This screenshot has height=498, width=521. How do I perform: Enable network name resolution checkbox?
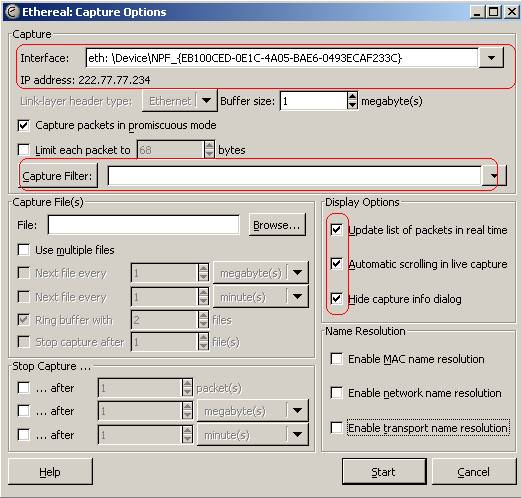[336, 393]
